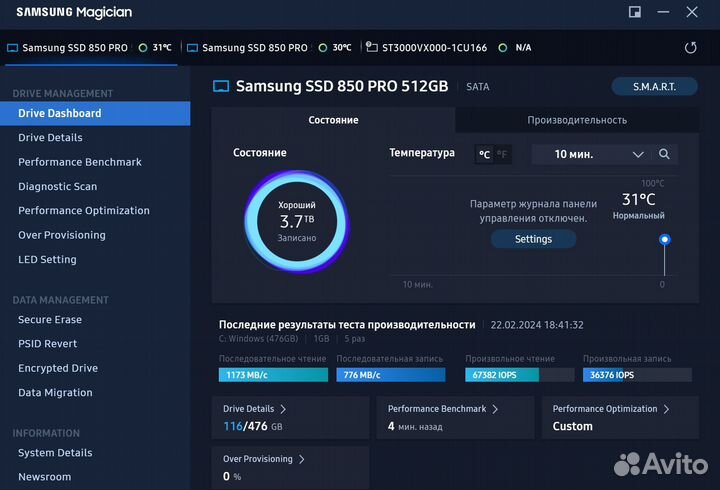The height and width of the screenshot is (490, 720).
Task: Click the 4 мин. назад benchmark time text
Action: click(x=415, y=427)
